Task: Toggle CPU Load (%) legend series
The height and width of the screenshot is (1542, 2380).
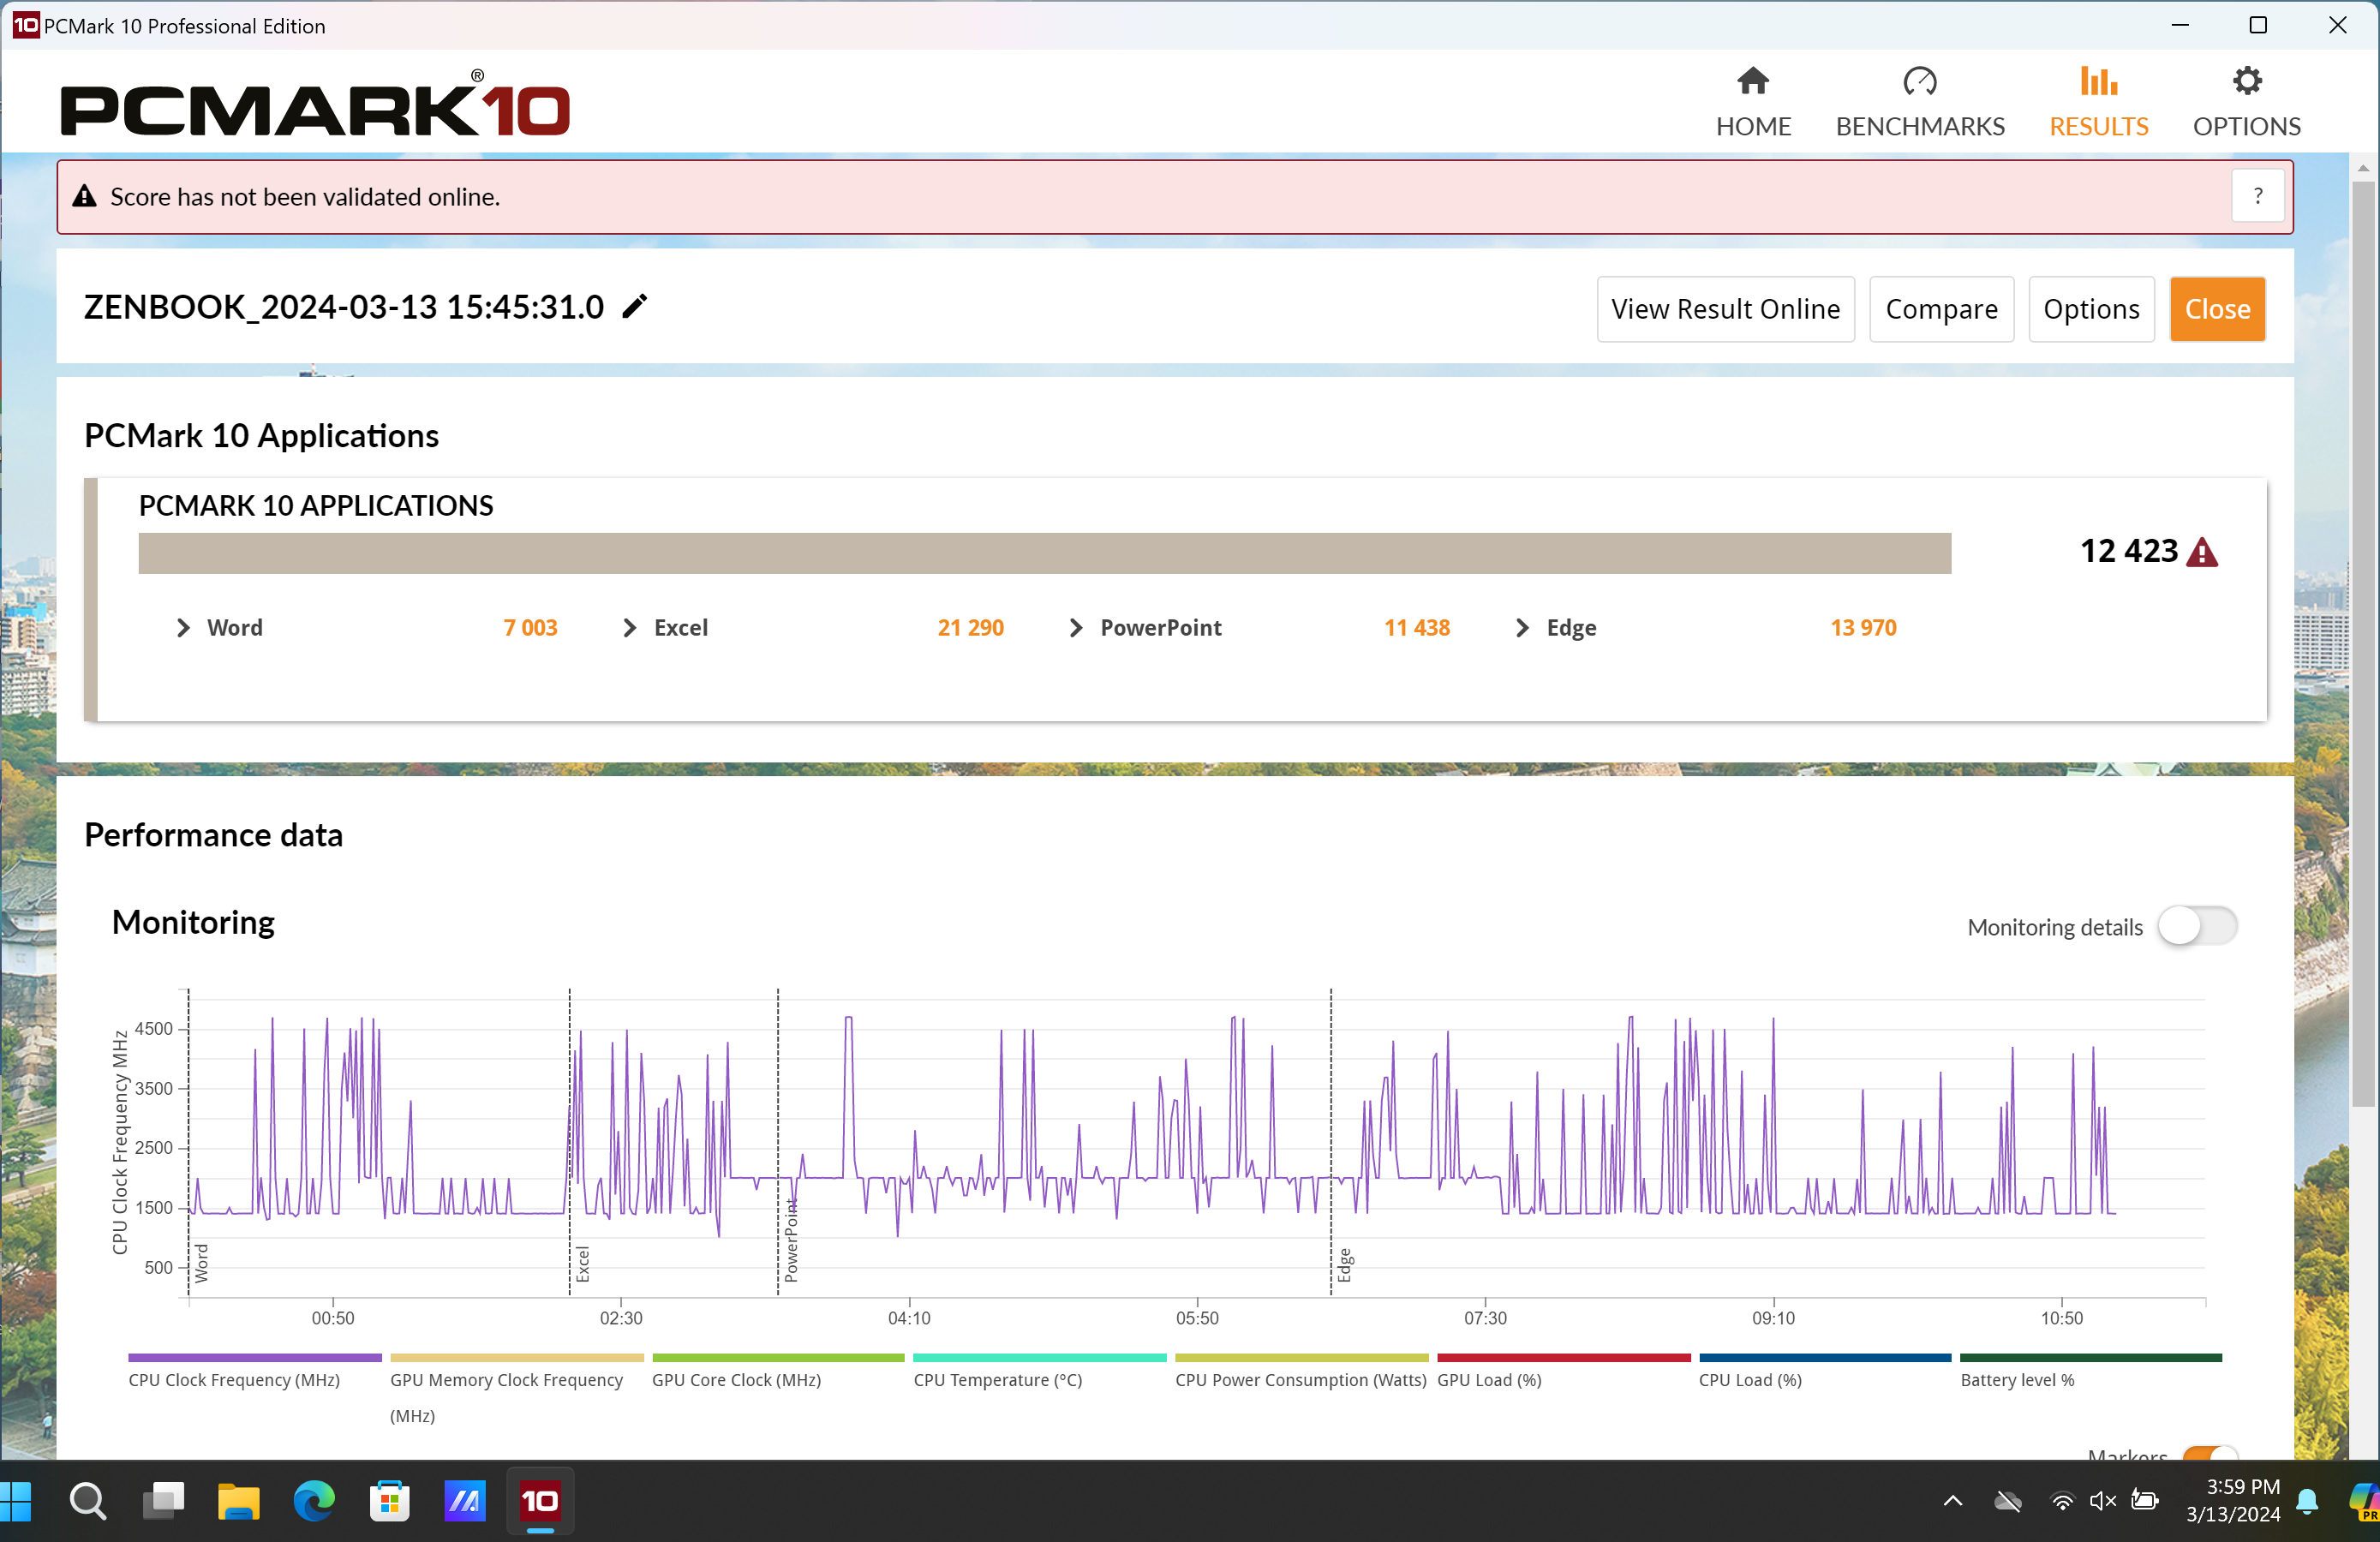Action: click(1825, 1371)
